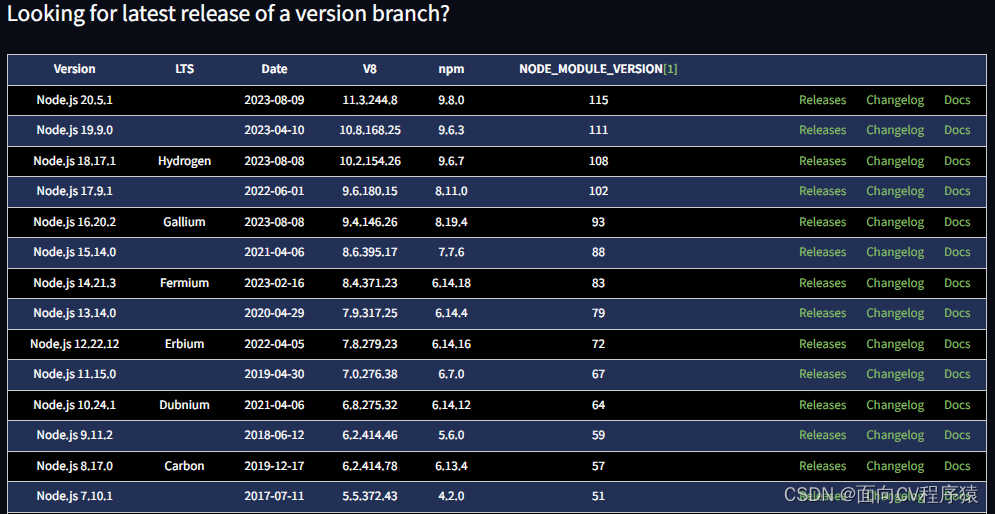View Changelog for Node.js 14.21.3

pos(895,283)
